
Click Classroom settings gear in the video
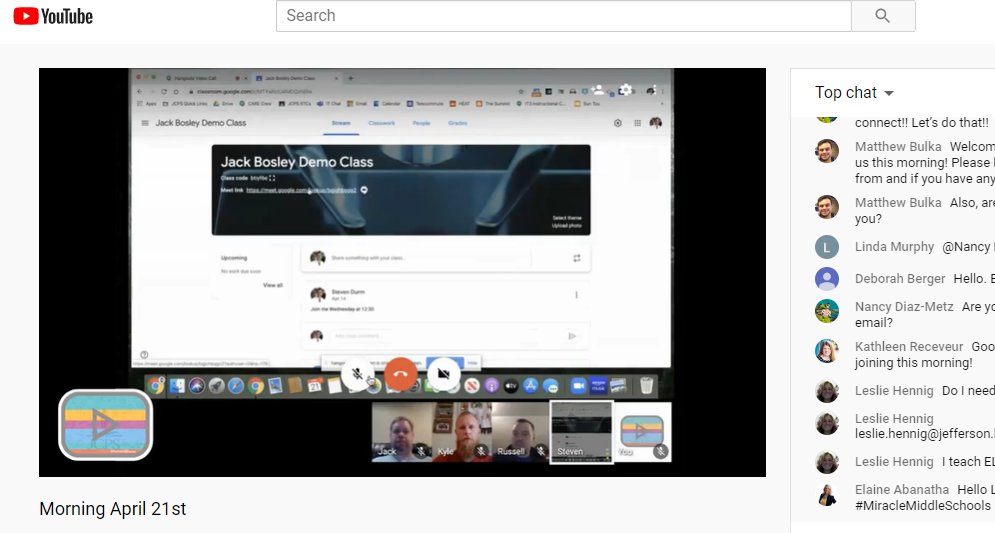pyautogui.click(x=617, y=123)
